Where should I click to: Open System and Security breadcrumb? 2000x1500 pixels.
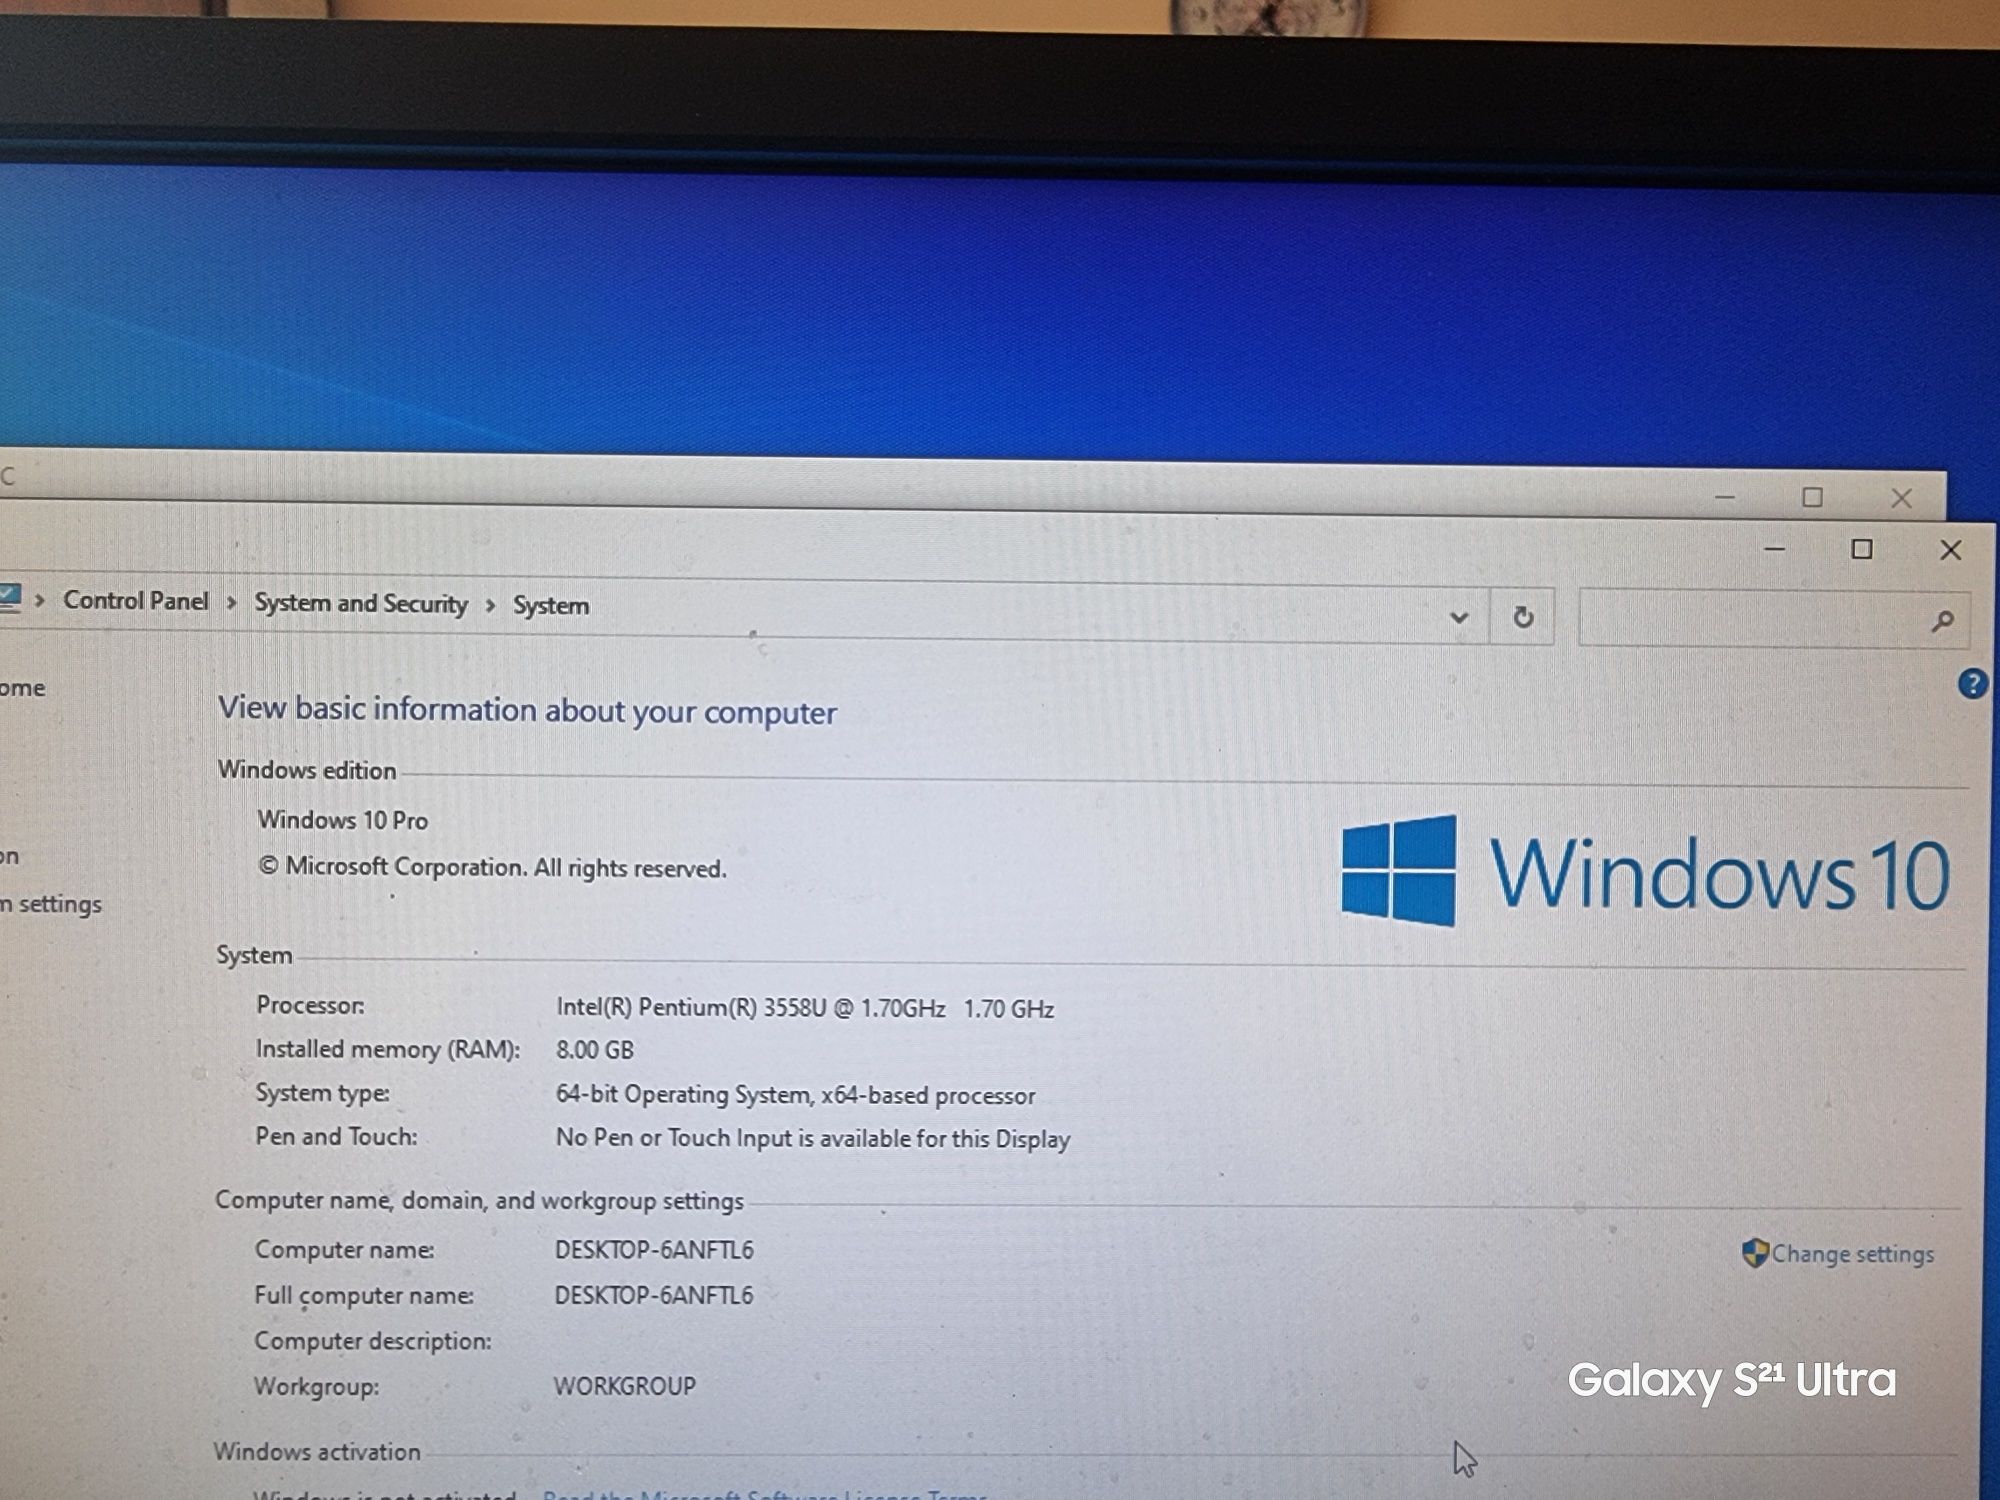(x=361, y=604)
